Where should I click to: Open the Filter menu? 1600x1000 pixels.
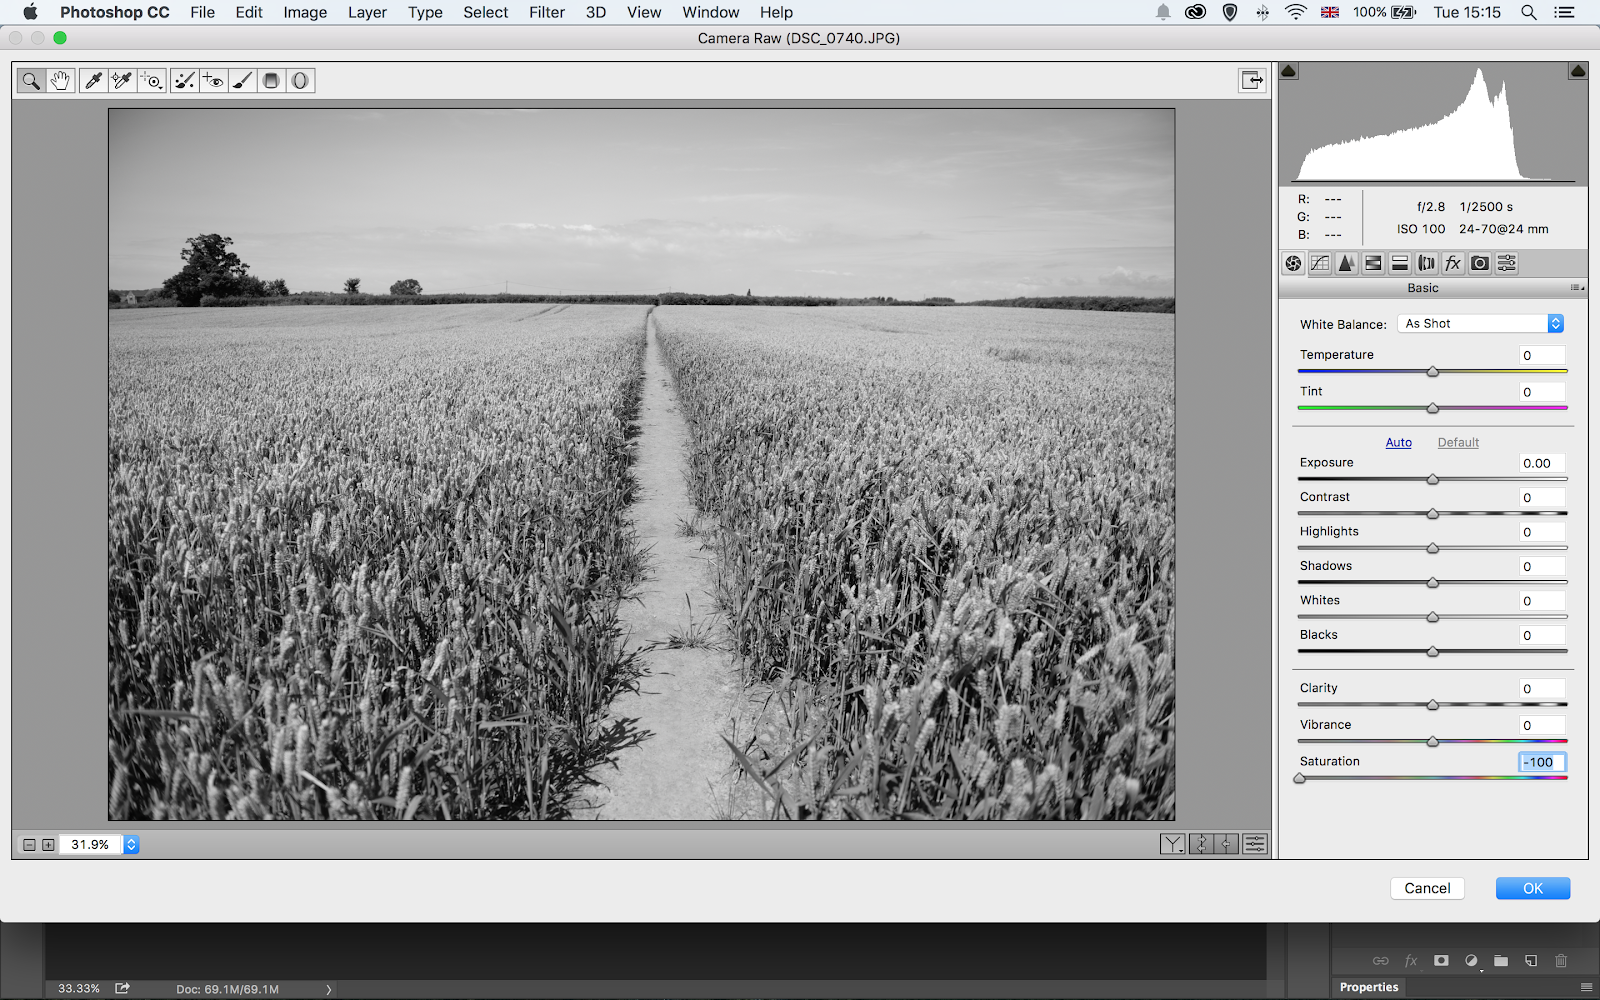tap(546, 12)
